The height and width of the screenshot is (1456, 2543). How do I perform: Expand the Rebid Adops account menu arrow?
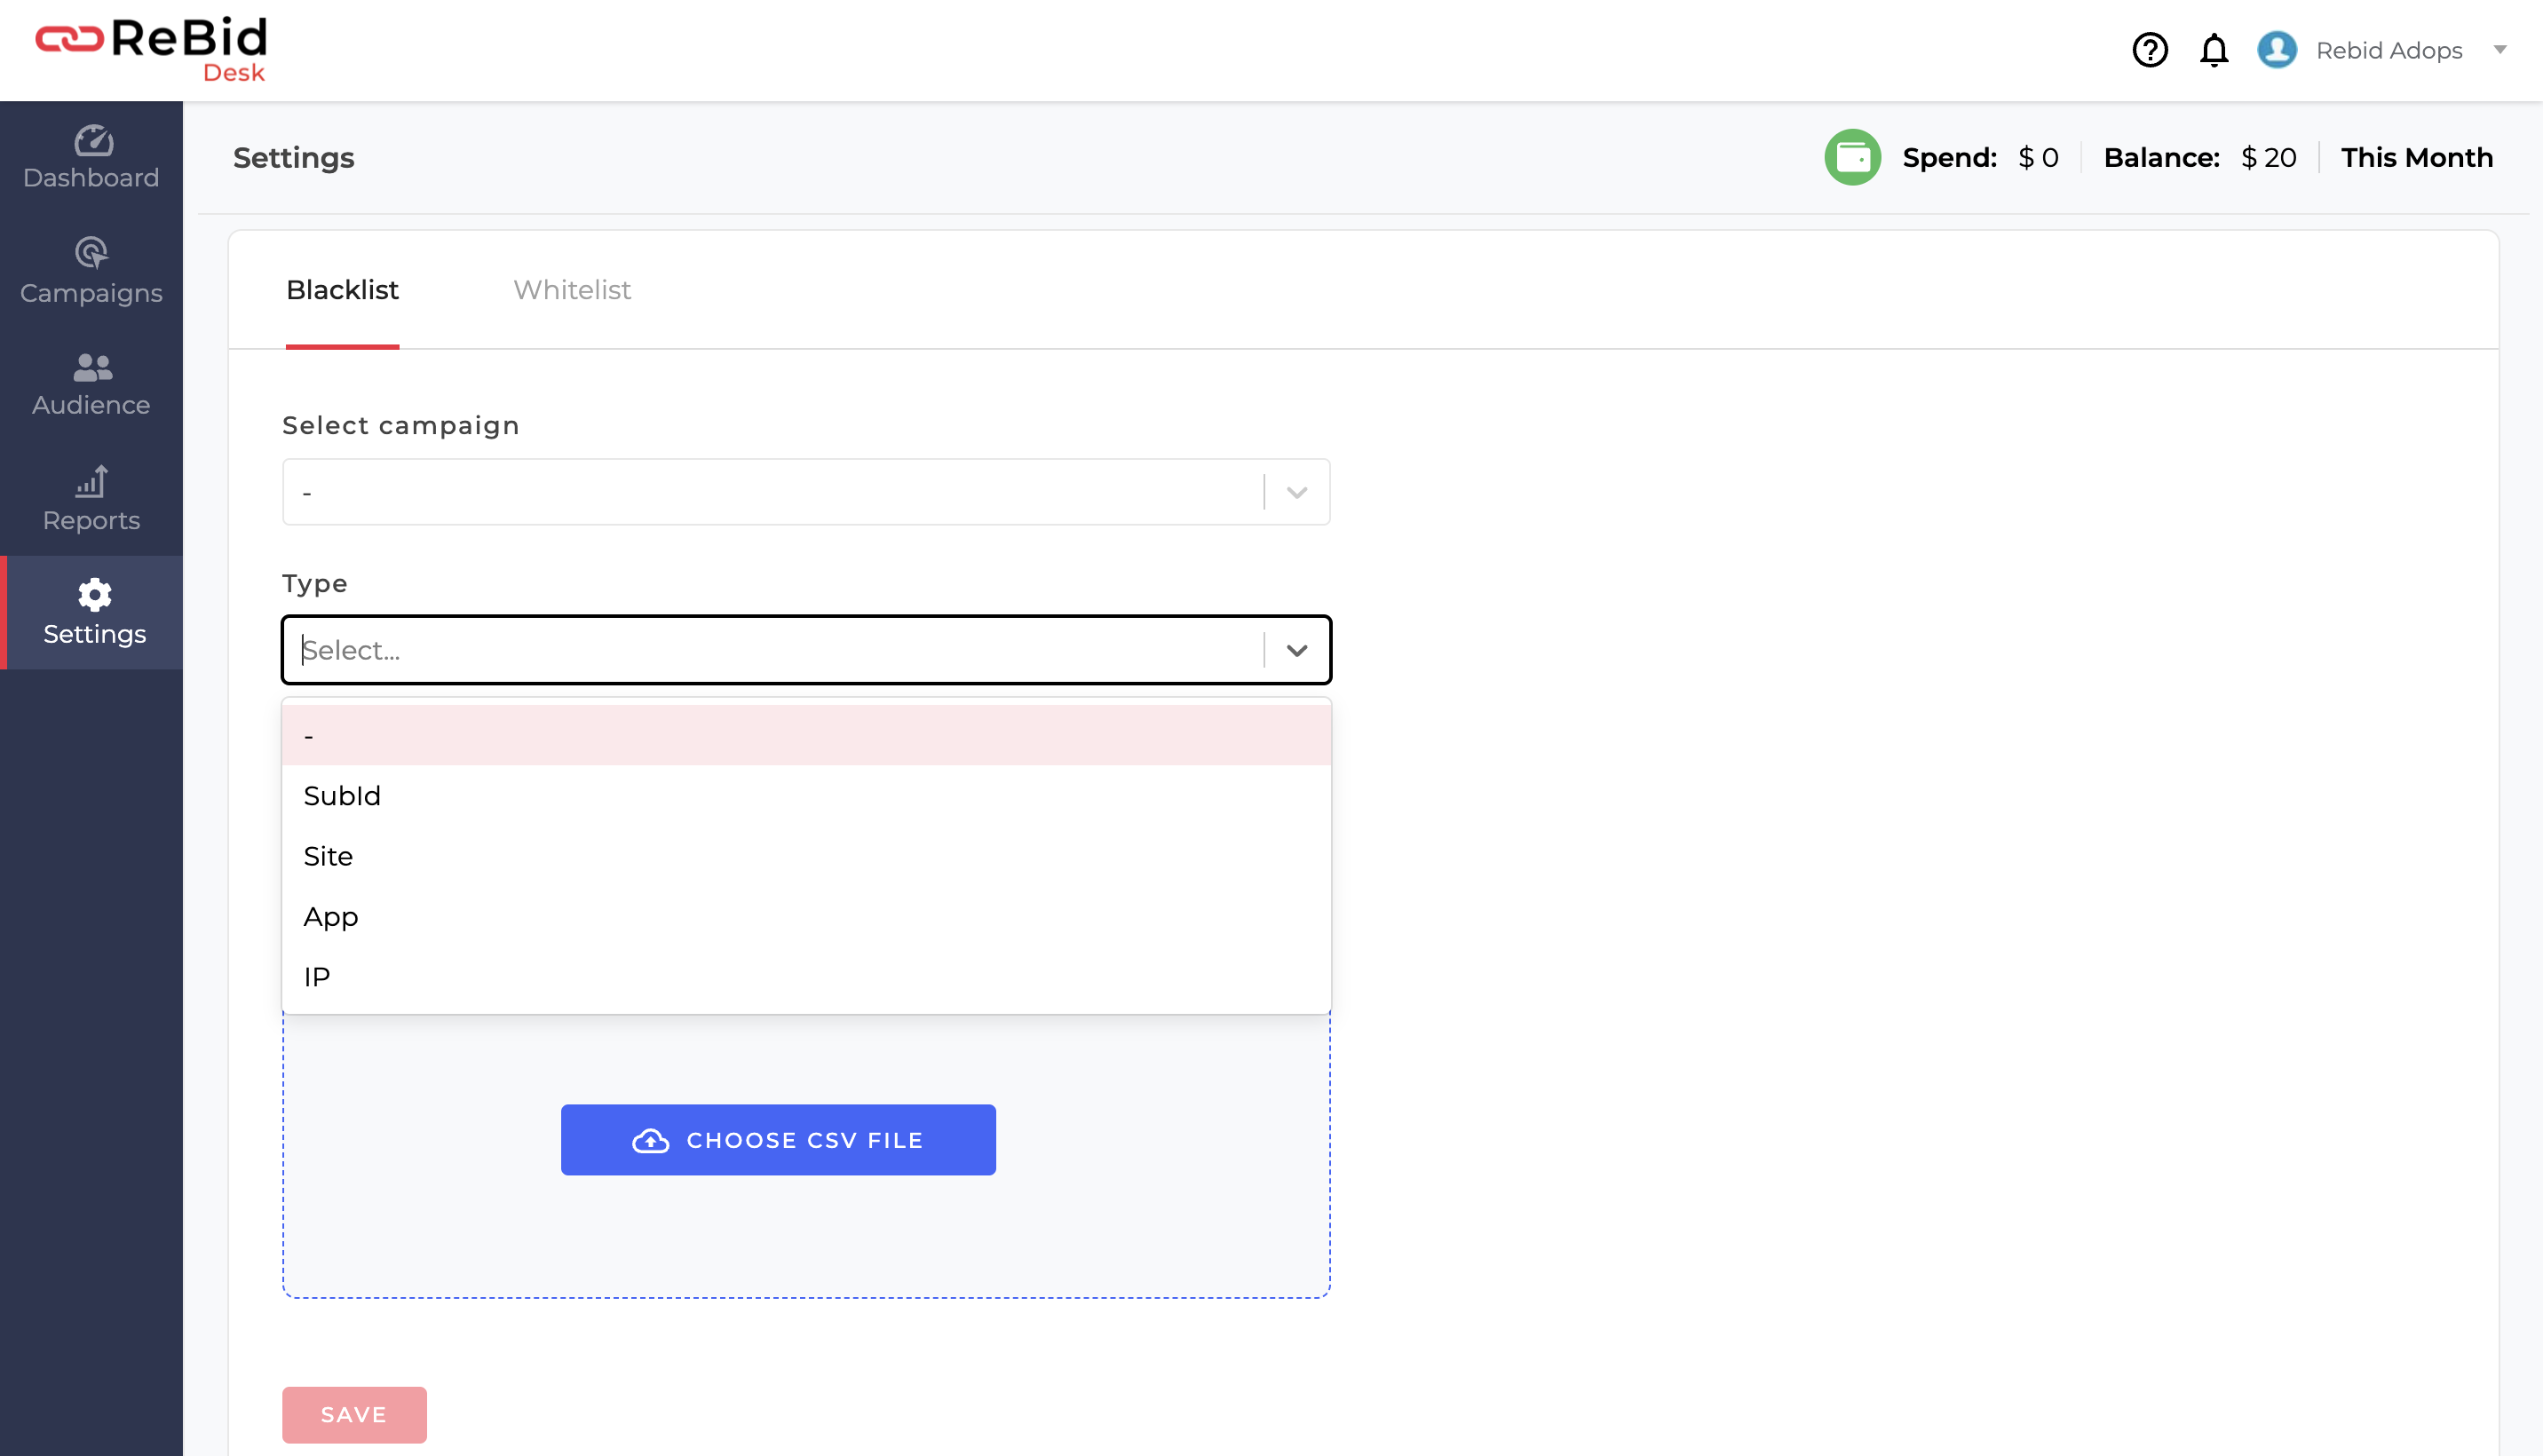click(2499, 49)
